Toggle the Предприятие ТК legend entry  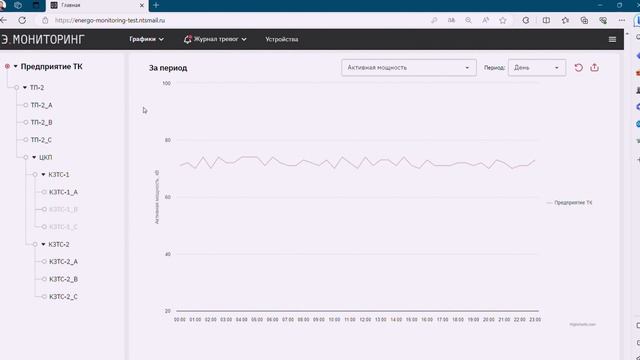pyautogui.click(x=570, y=202)
